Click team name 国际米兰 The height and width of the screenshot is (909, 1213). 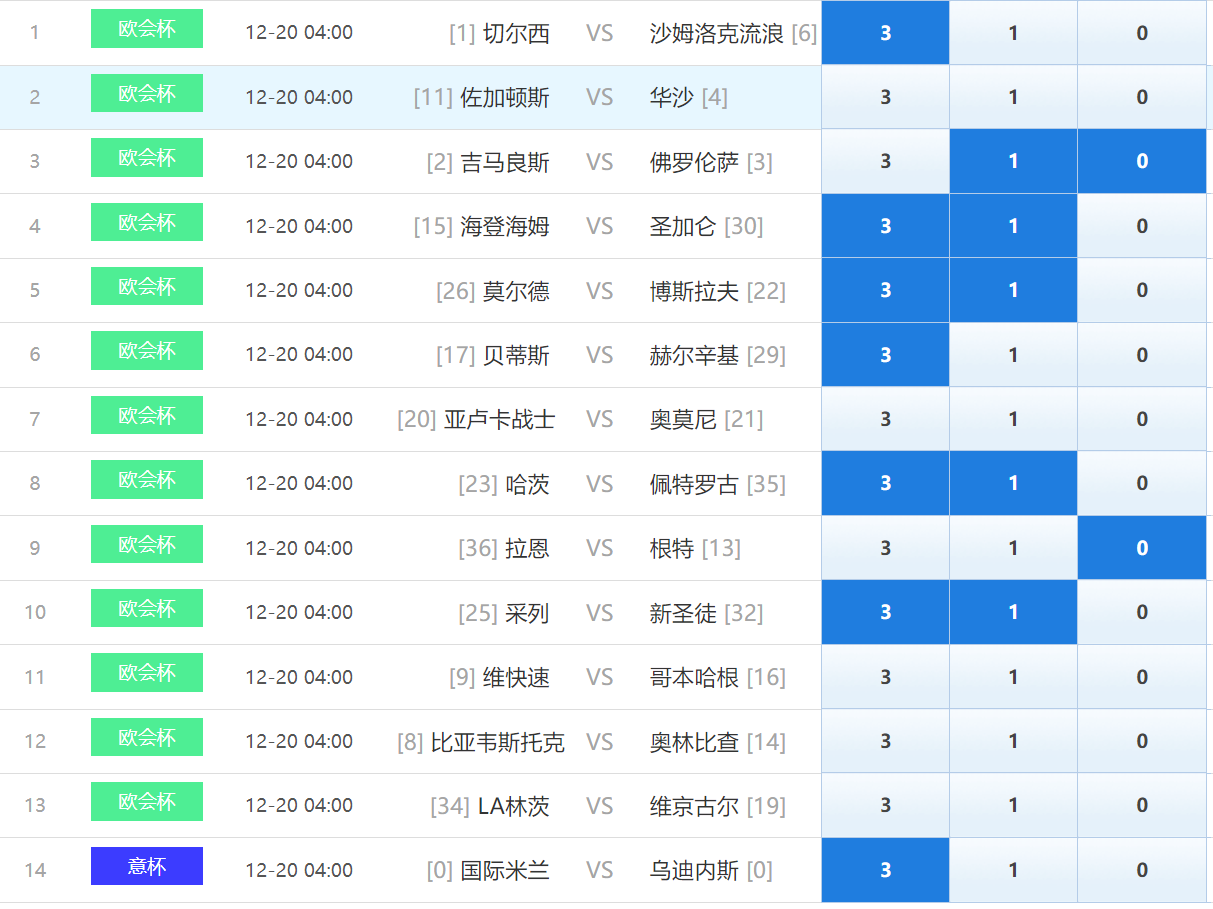(505, 871)
